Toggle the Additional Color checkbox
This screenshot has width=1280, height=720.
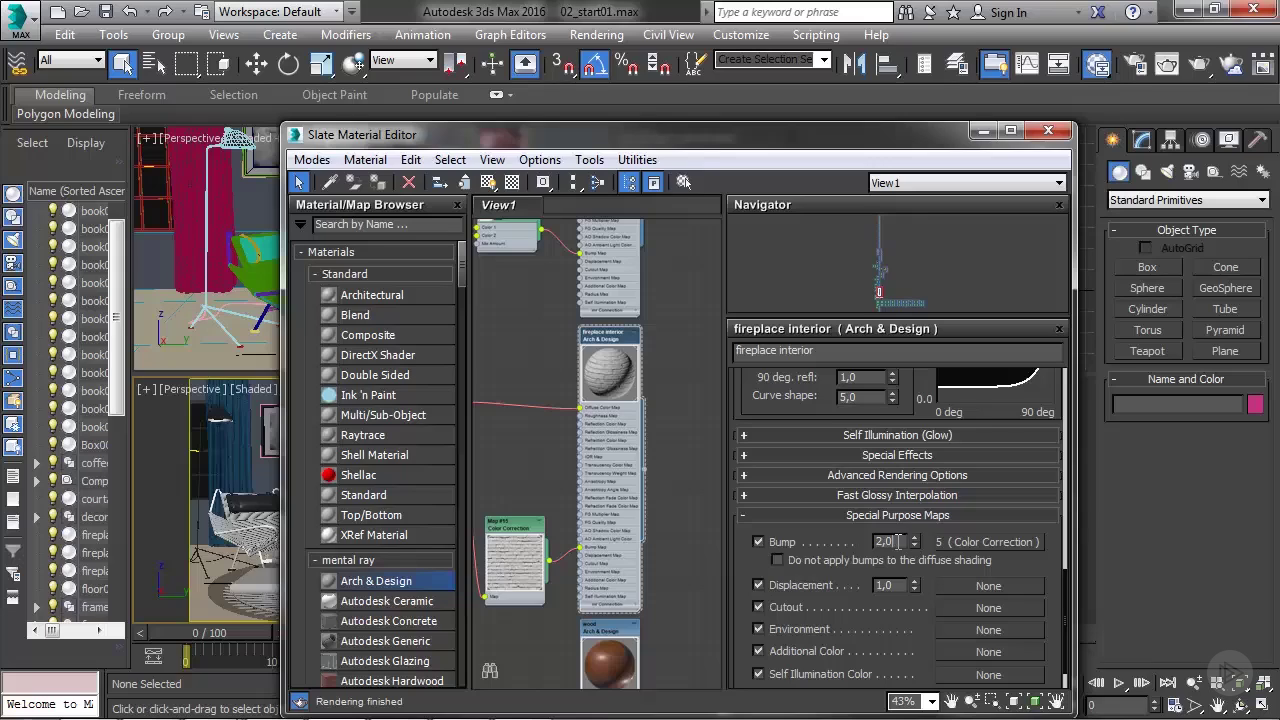[x=758, y=651]
